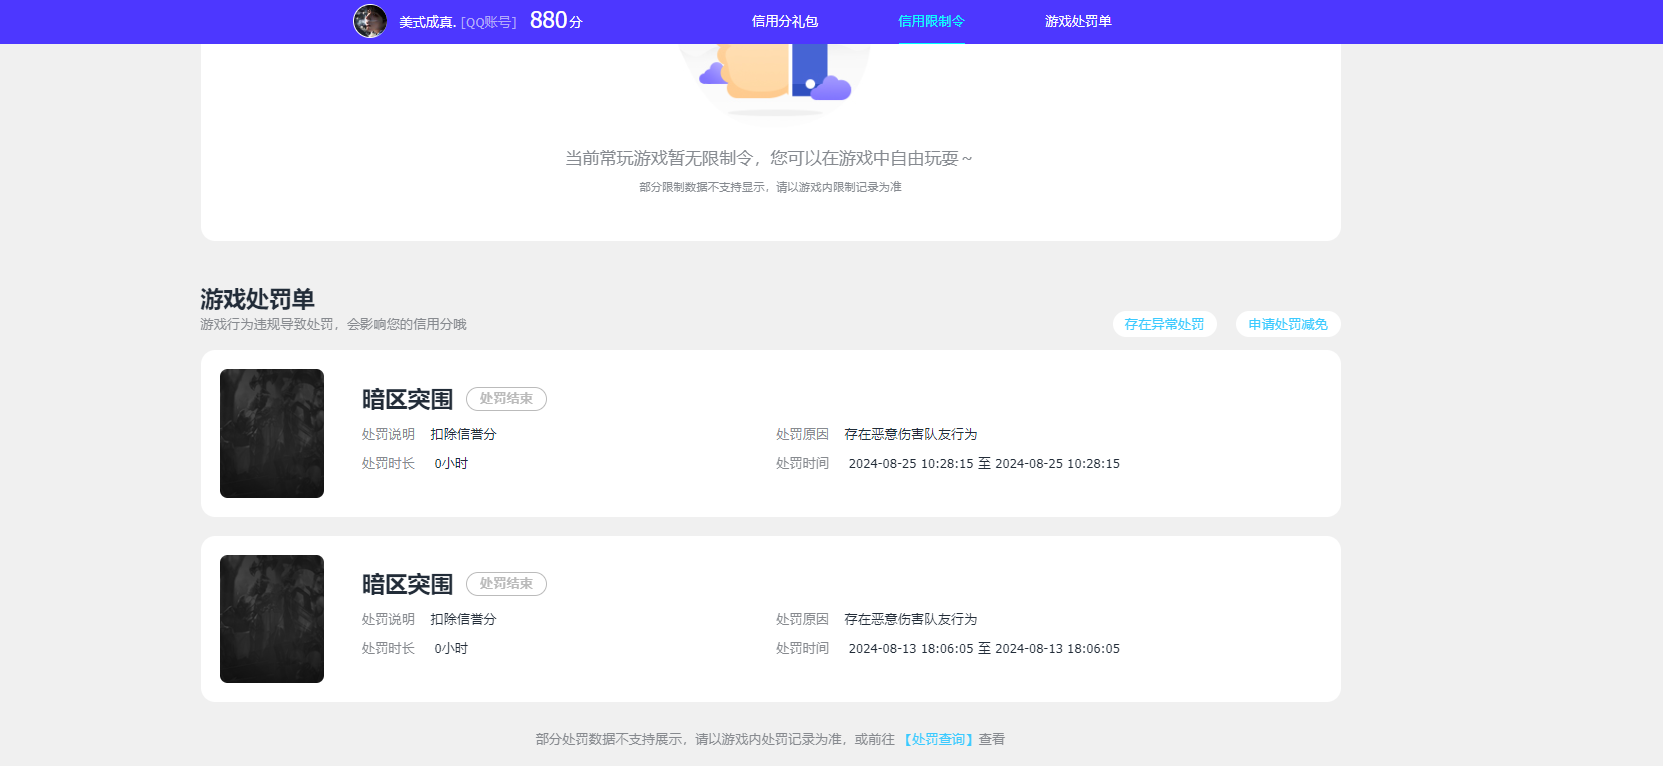Switch to the 信用限制令 tab
Viewport: 1663px width, 766px height.
[931, 21]
